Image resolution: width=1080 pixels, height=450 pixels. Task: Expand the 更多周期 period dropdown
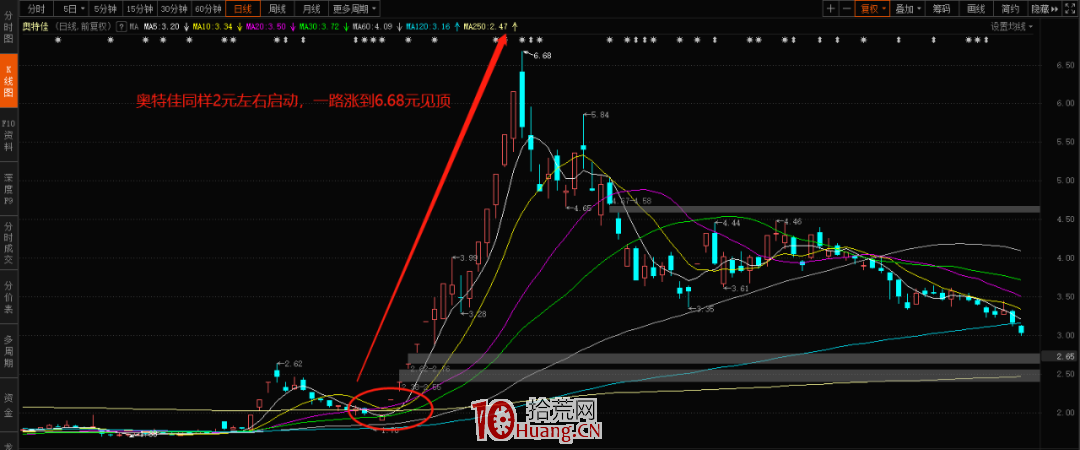click(x=353, y=9)
